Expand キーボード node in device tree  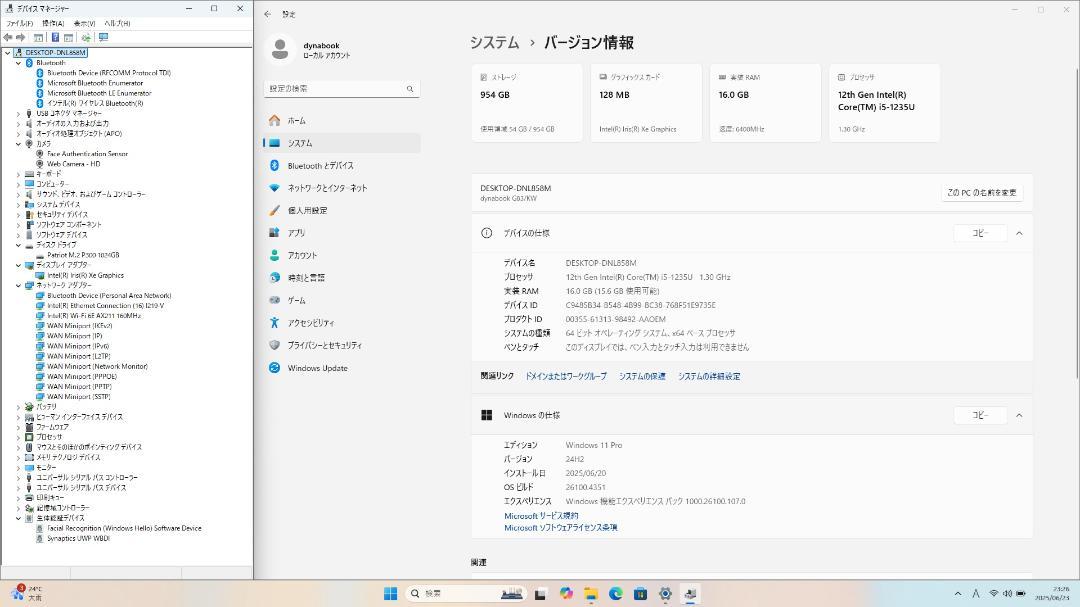tap(19, 174)
